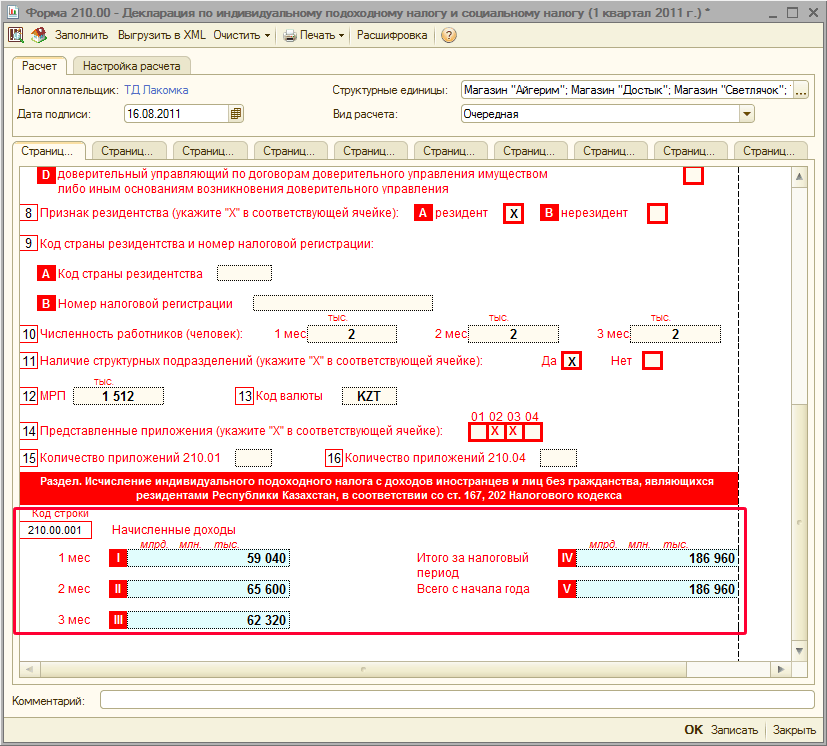
Task: Click the vertical scrollbar down arrow
Action: click(799, 648)
